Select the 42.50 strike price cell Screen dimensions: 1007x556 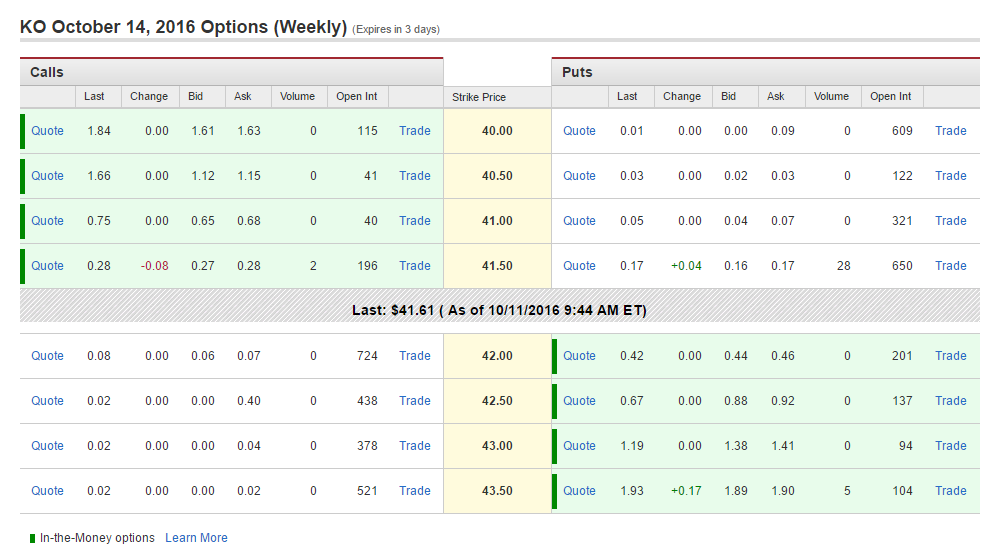(x=497, y=401)
